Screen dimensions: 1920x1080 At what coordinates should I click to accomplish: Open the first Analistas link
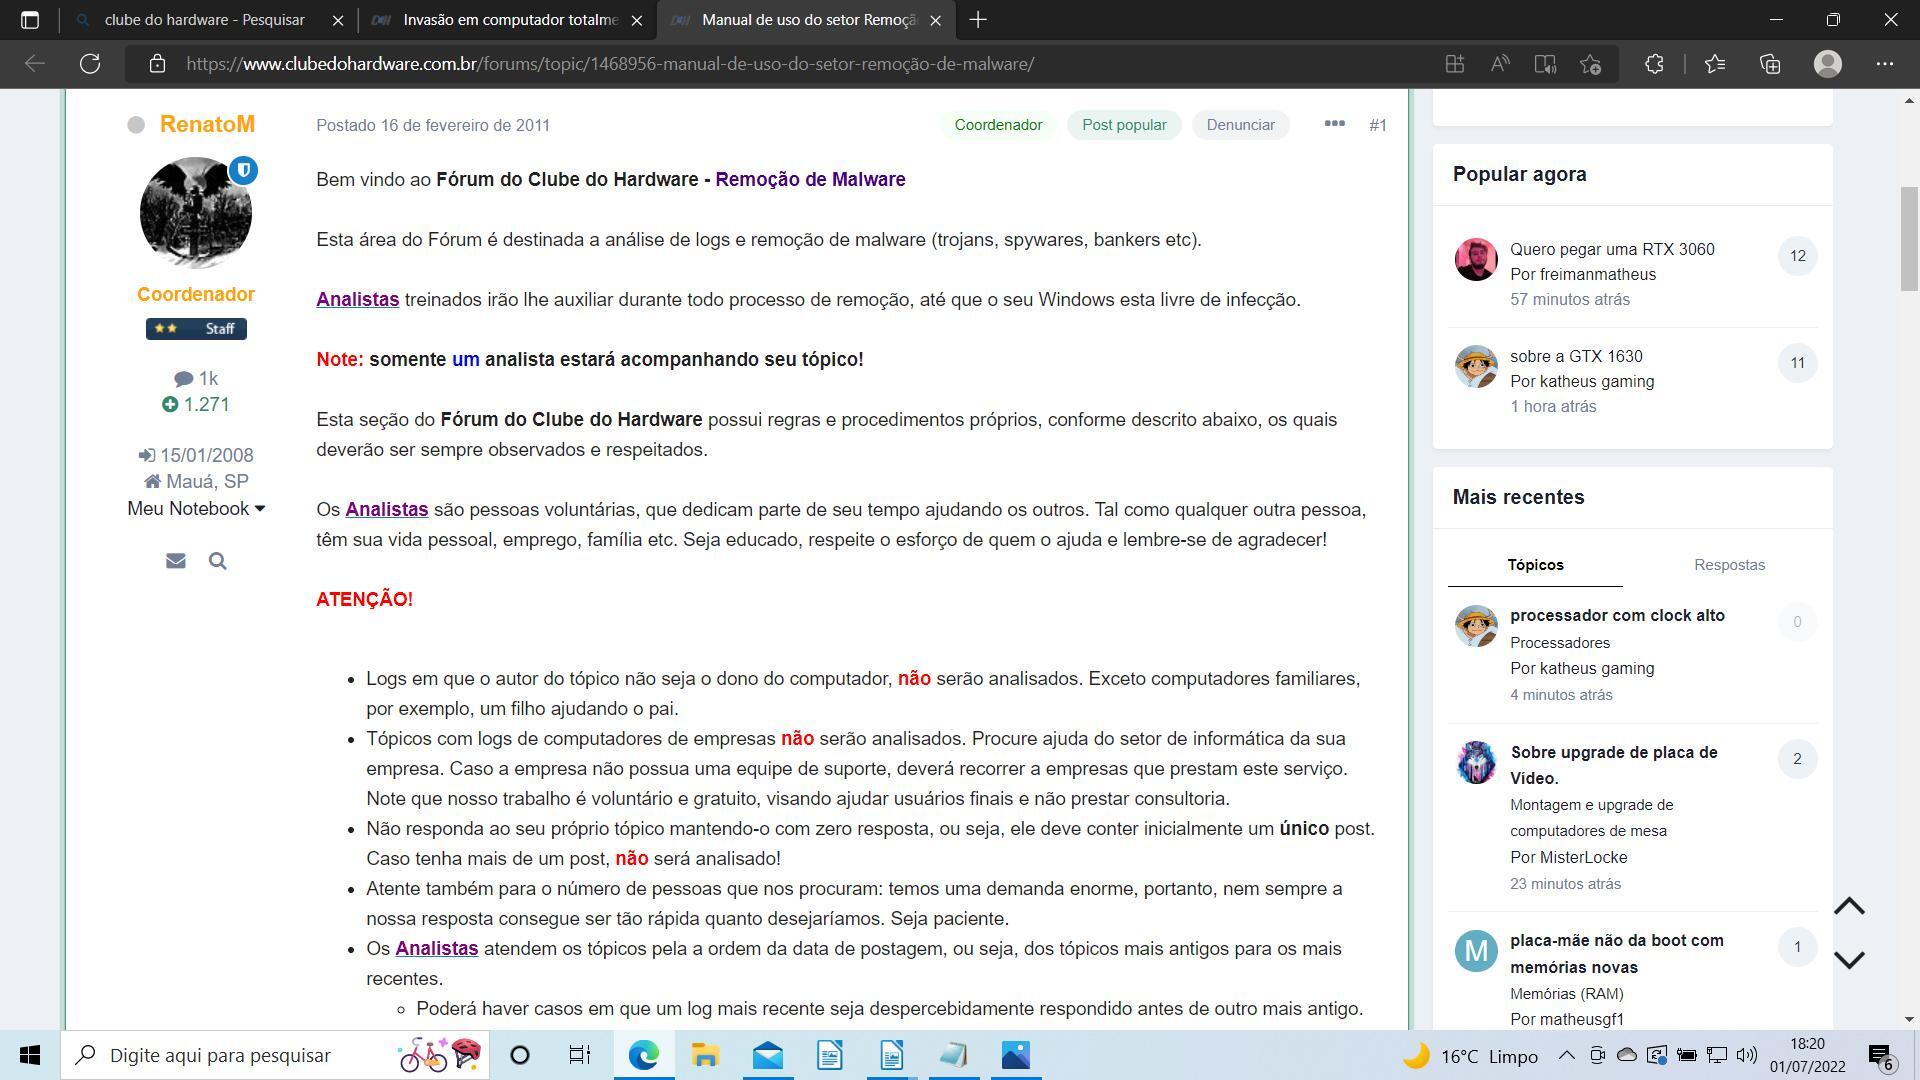click(357, 299)
